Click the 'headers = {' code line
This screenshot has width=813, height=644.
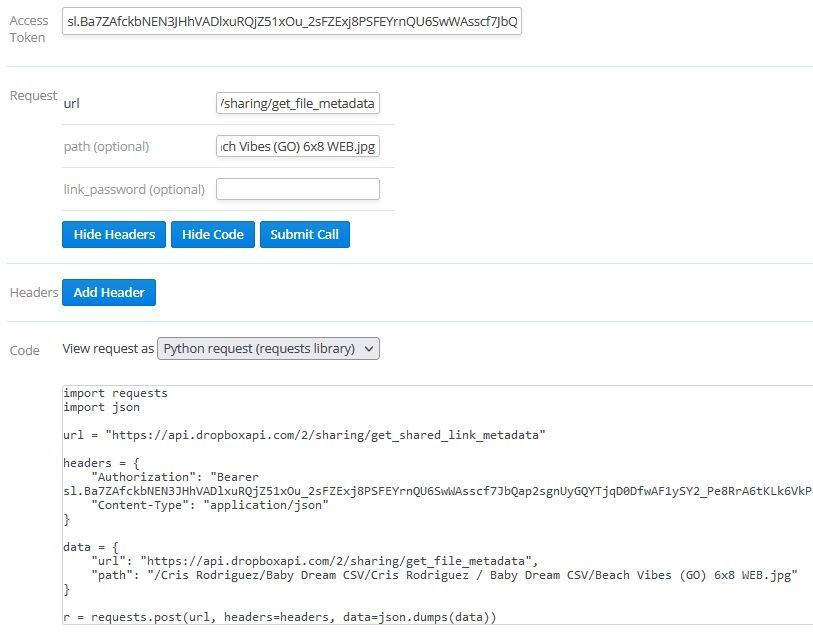(x=101, y=463)
